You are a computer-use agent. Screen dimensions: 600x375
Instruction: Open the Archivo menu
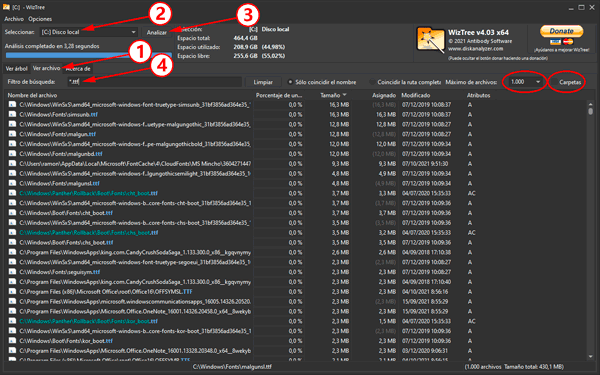click(x=14, y=19)
